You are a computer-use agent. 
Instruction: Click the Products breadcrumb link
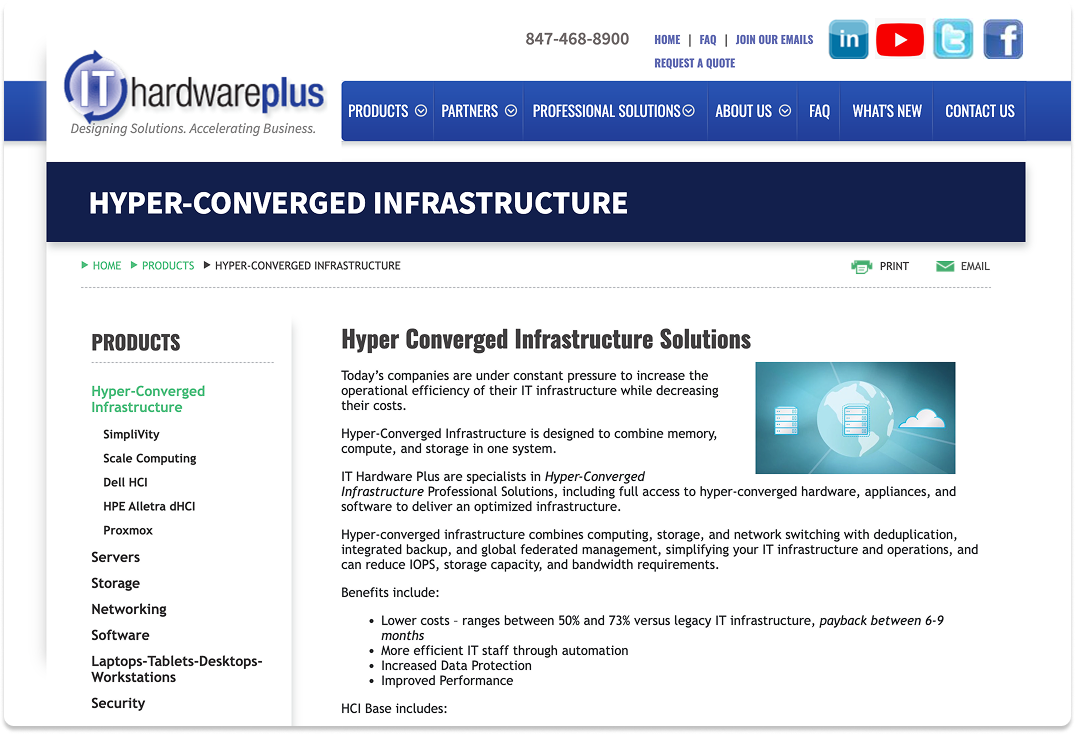pyautogui.click(x=168, y=266)
